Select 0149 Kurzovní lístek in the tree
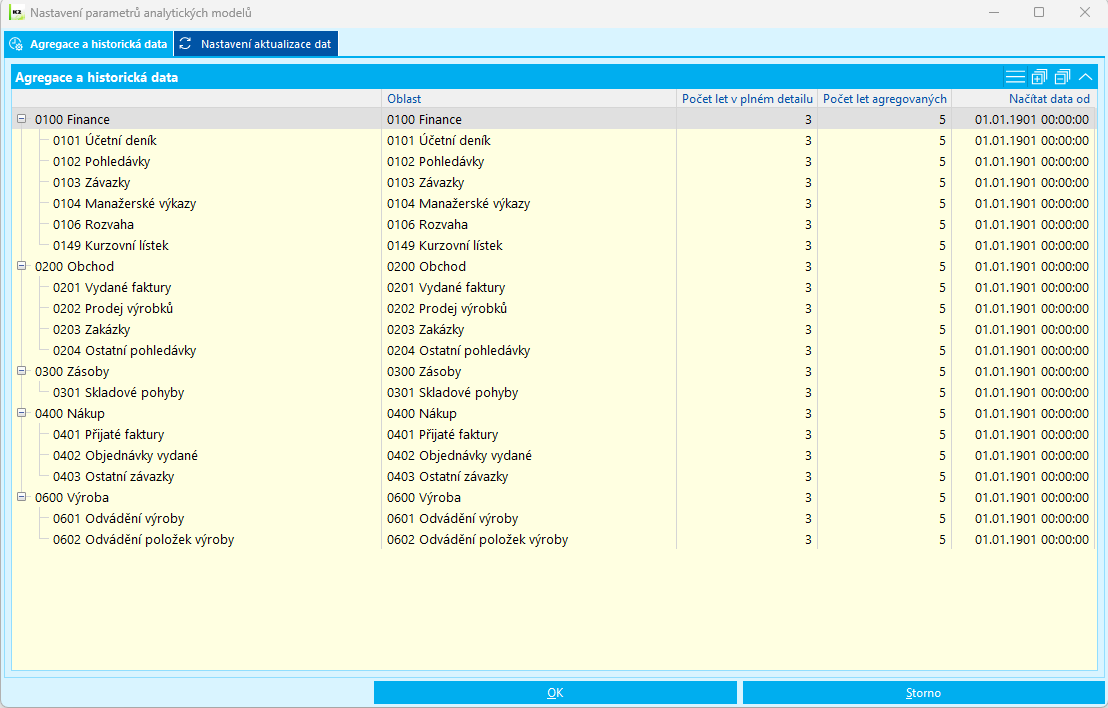 pyautogui.click(x=111, y=246)
